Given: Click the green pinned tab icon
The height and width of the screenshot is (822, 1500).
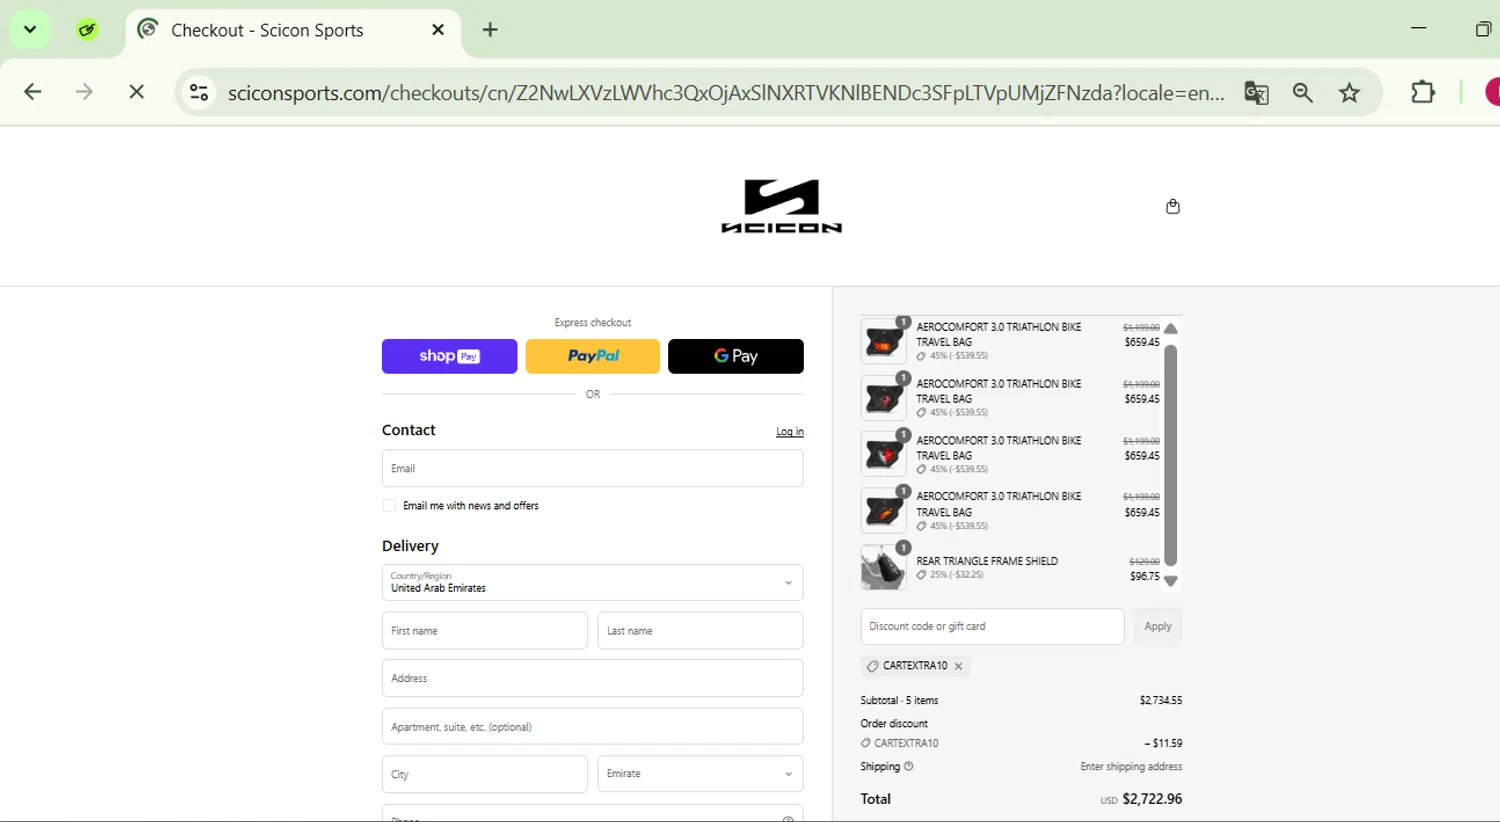Looking at the screenshot, I should (x=88, y=30).
